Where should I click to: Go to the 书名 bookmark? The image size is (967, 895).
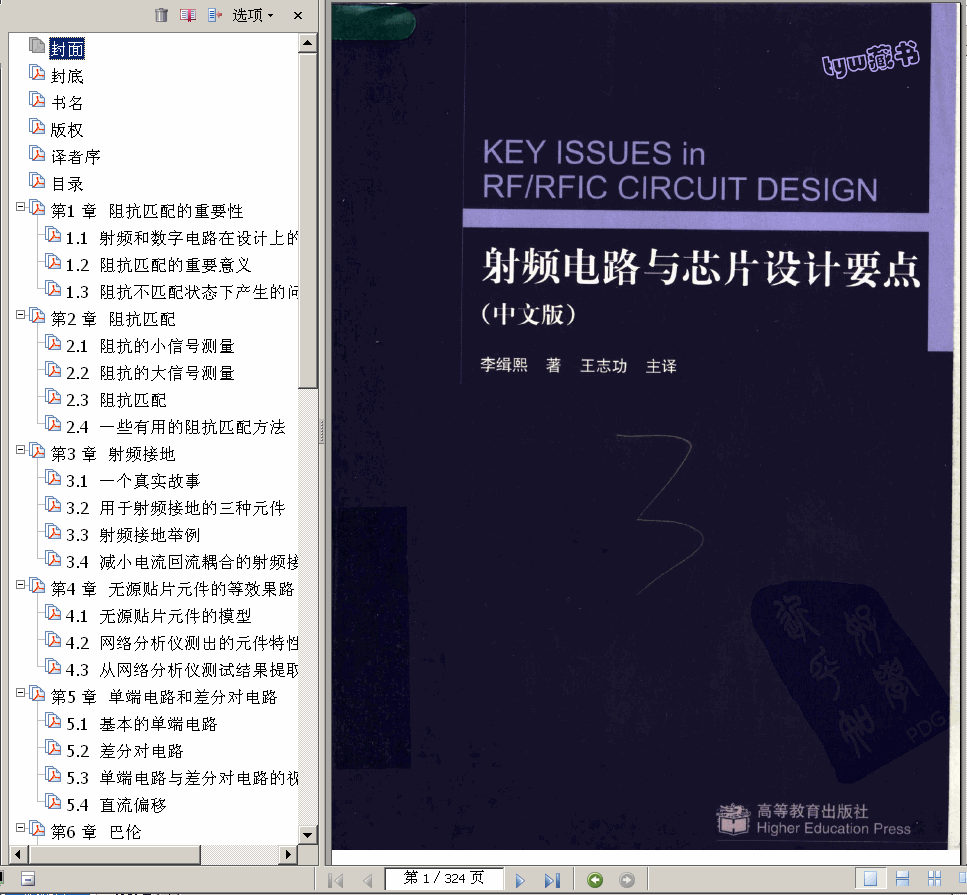pos(67,103)
